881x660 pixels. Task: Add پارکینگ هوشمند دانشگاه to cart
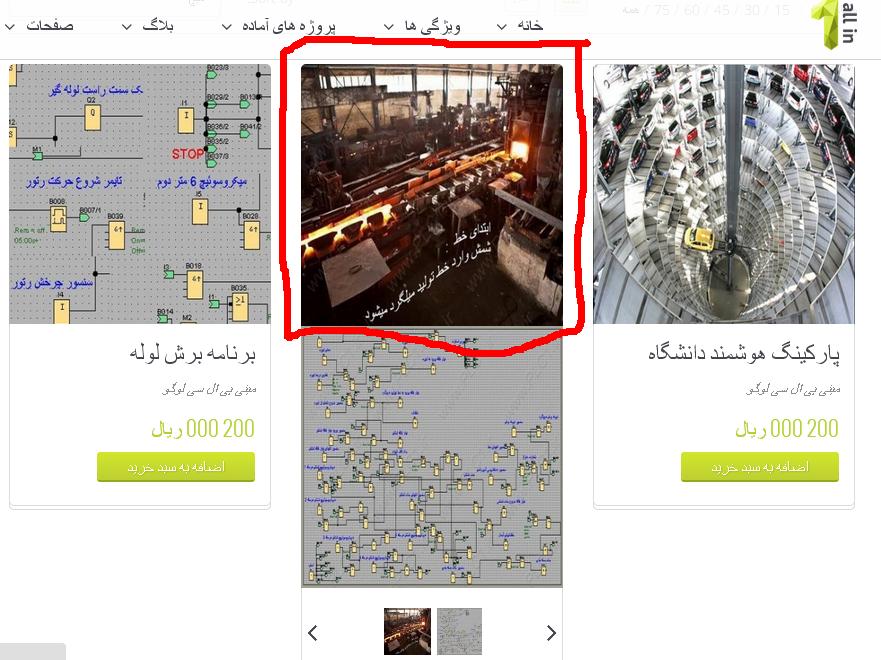tap(760, 467)
